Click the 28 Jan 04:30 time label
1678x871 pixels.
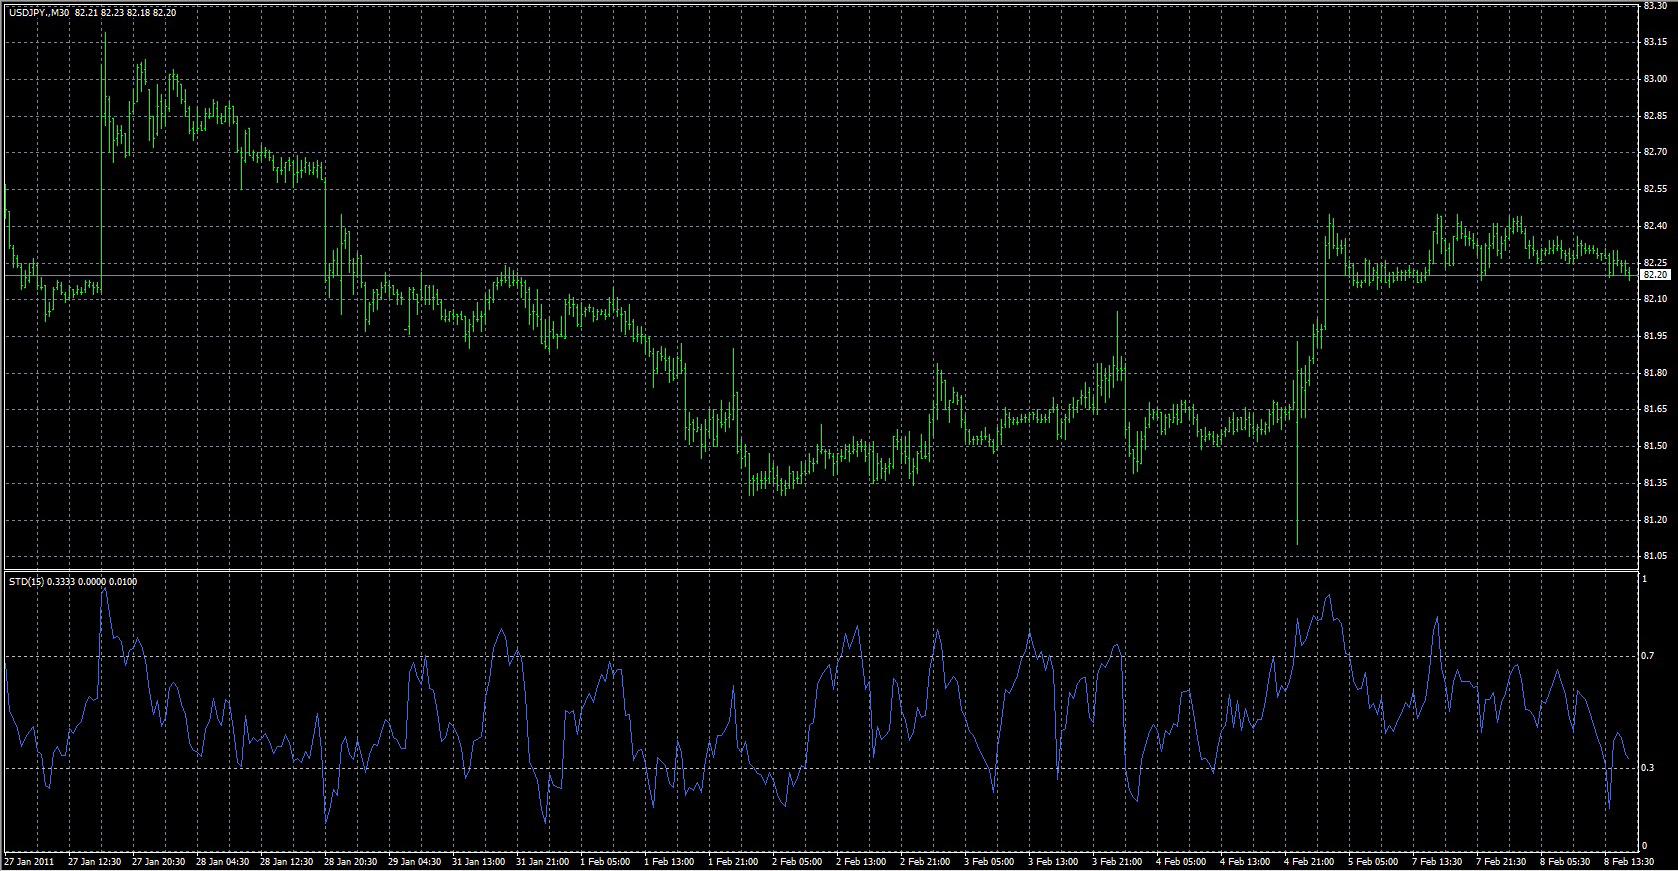pyautogui.click(x=223, y=861)
